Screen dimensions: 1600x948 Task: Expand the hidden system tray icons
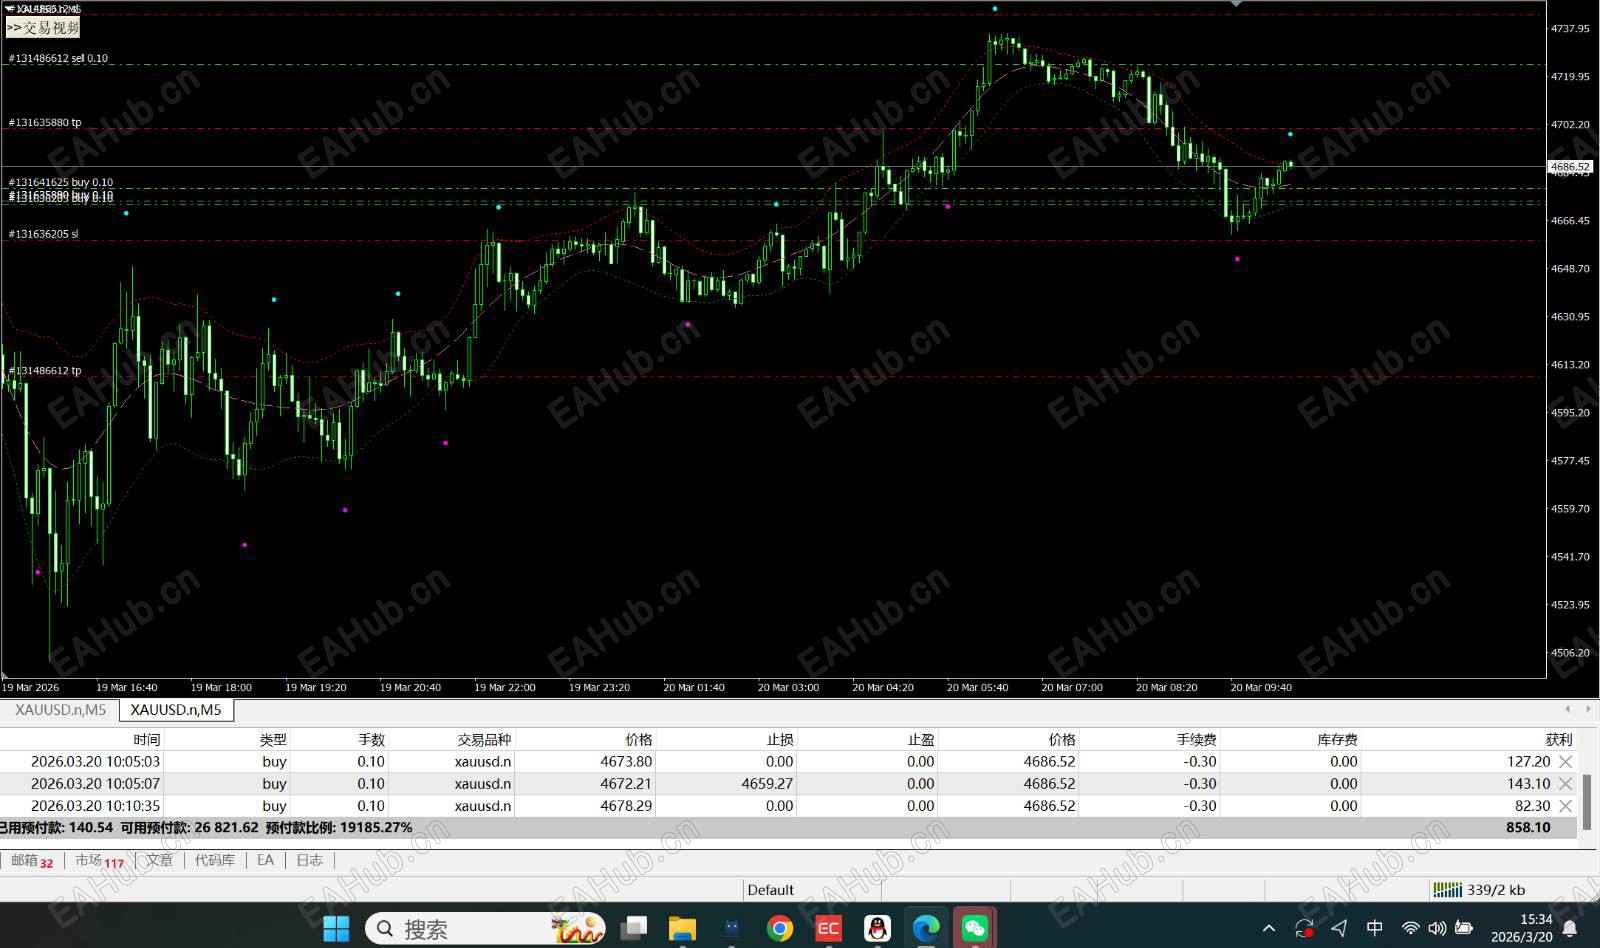pyautogui.click(x=1269, y=929)
